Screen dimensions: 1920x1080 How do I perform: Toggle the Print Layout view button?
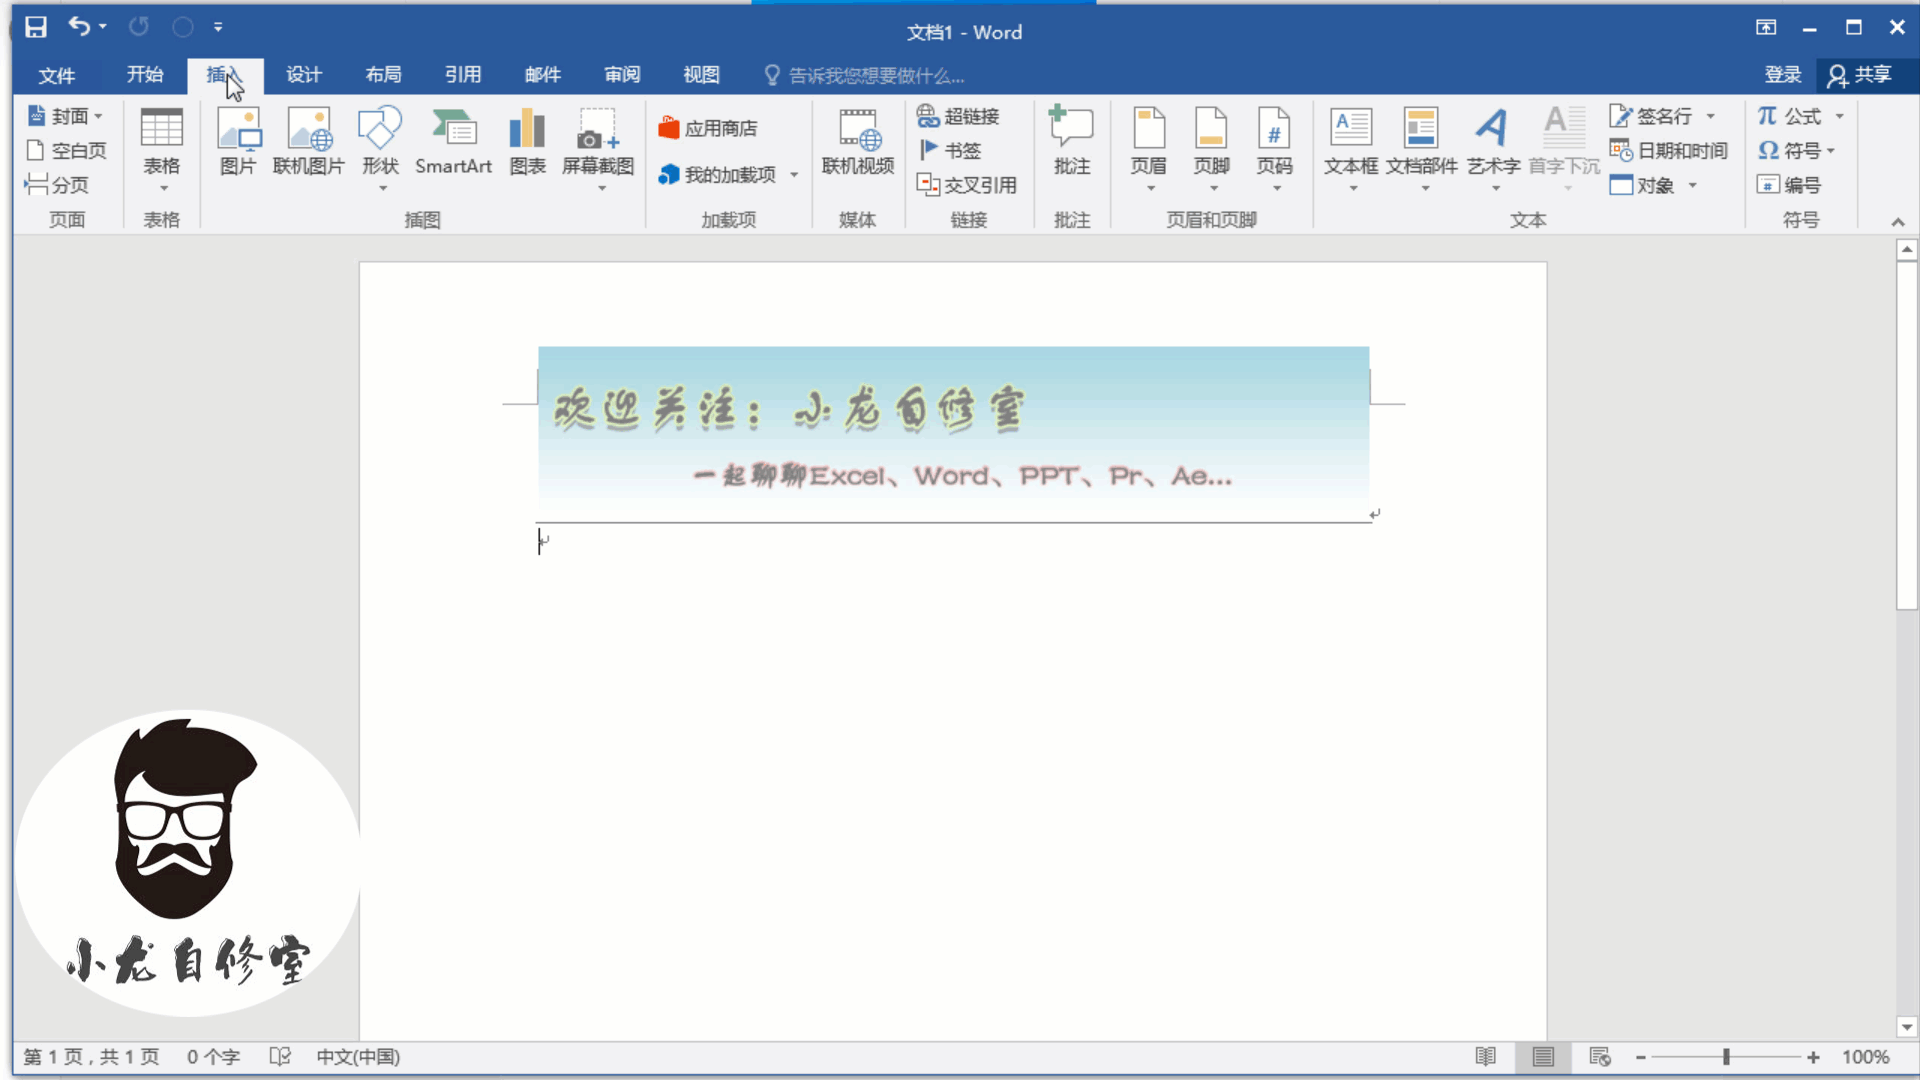[x=1543, y=1057]
